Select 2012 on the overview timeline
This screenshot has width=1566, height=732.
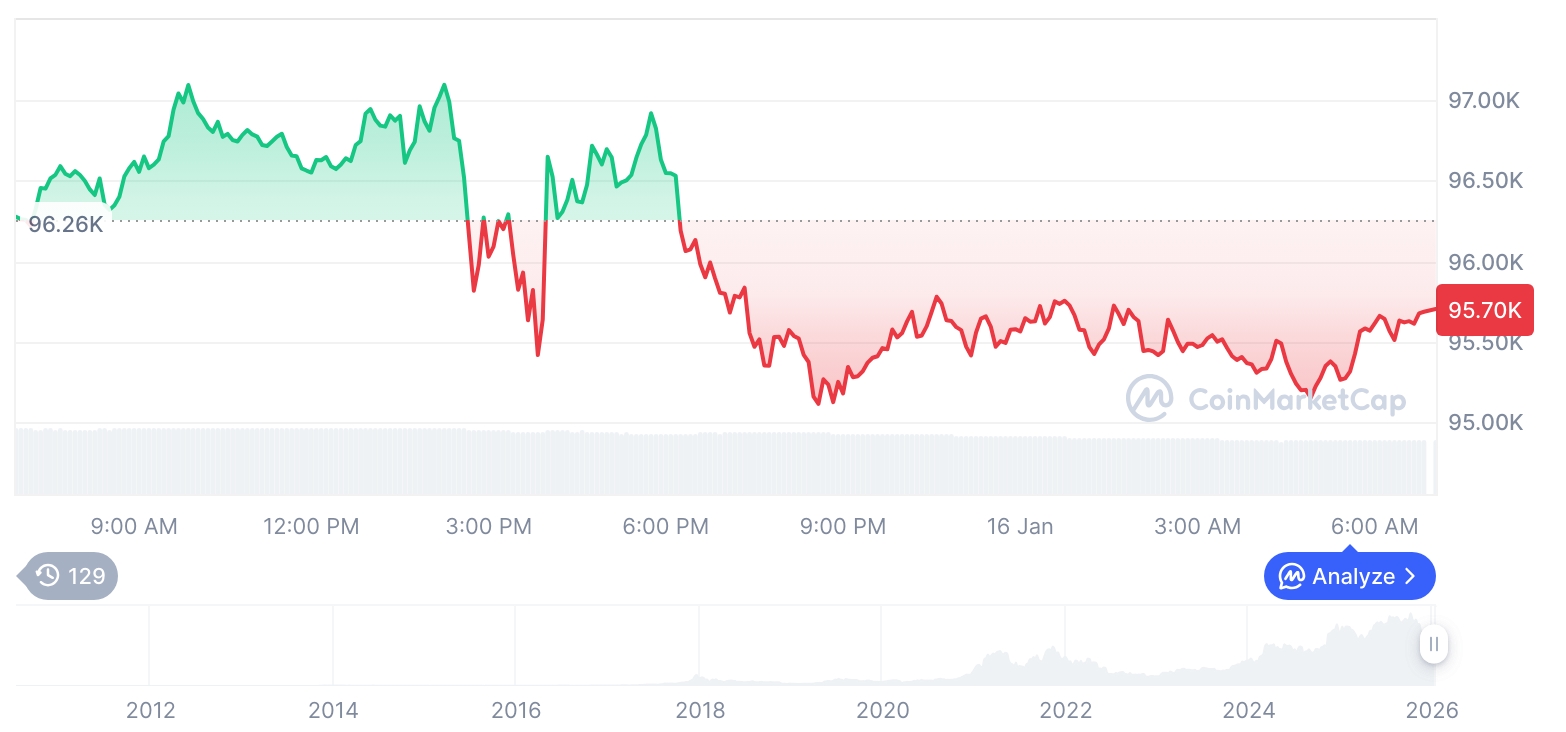point(151,711)
